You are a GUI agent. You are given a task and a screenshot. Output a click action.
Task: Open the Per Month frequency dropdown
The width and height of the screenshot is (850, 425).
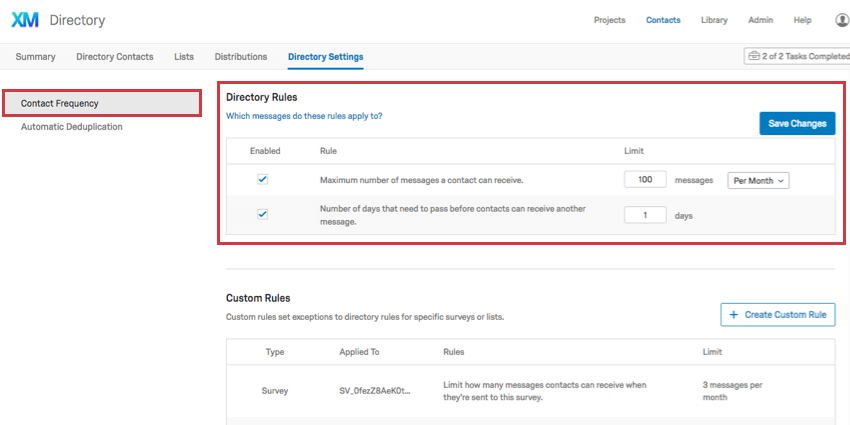tap(758, 181)
